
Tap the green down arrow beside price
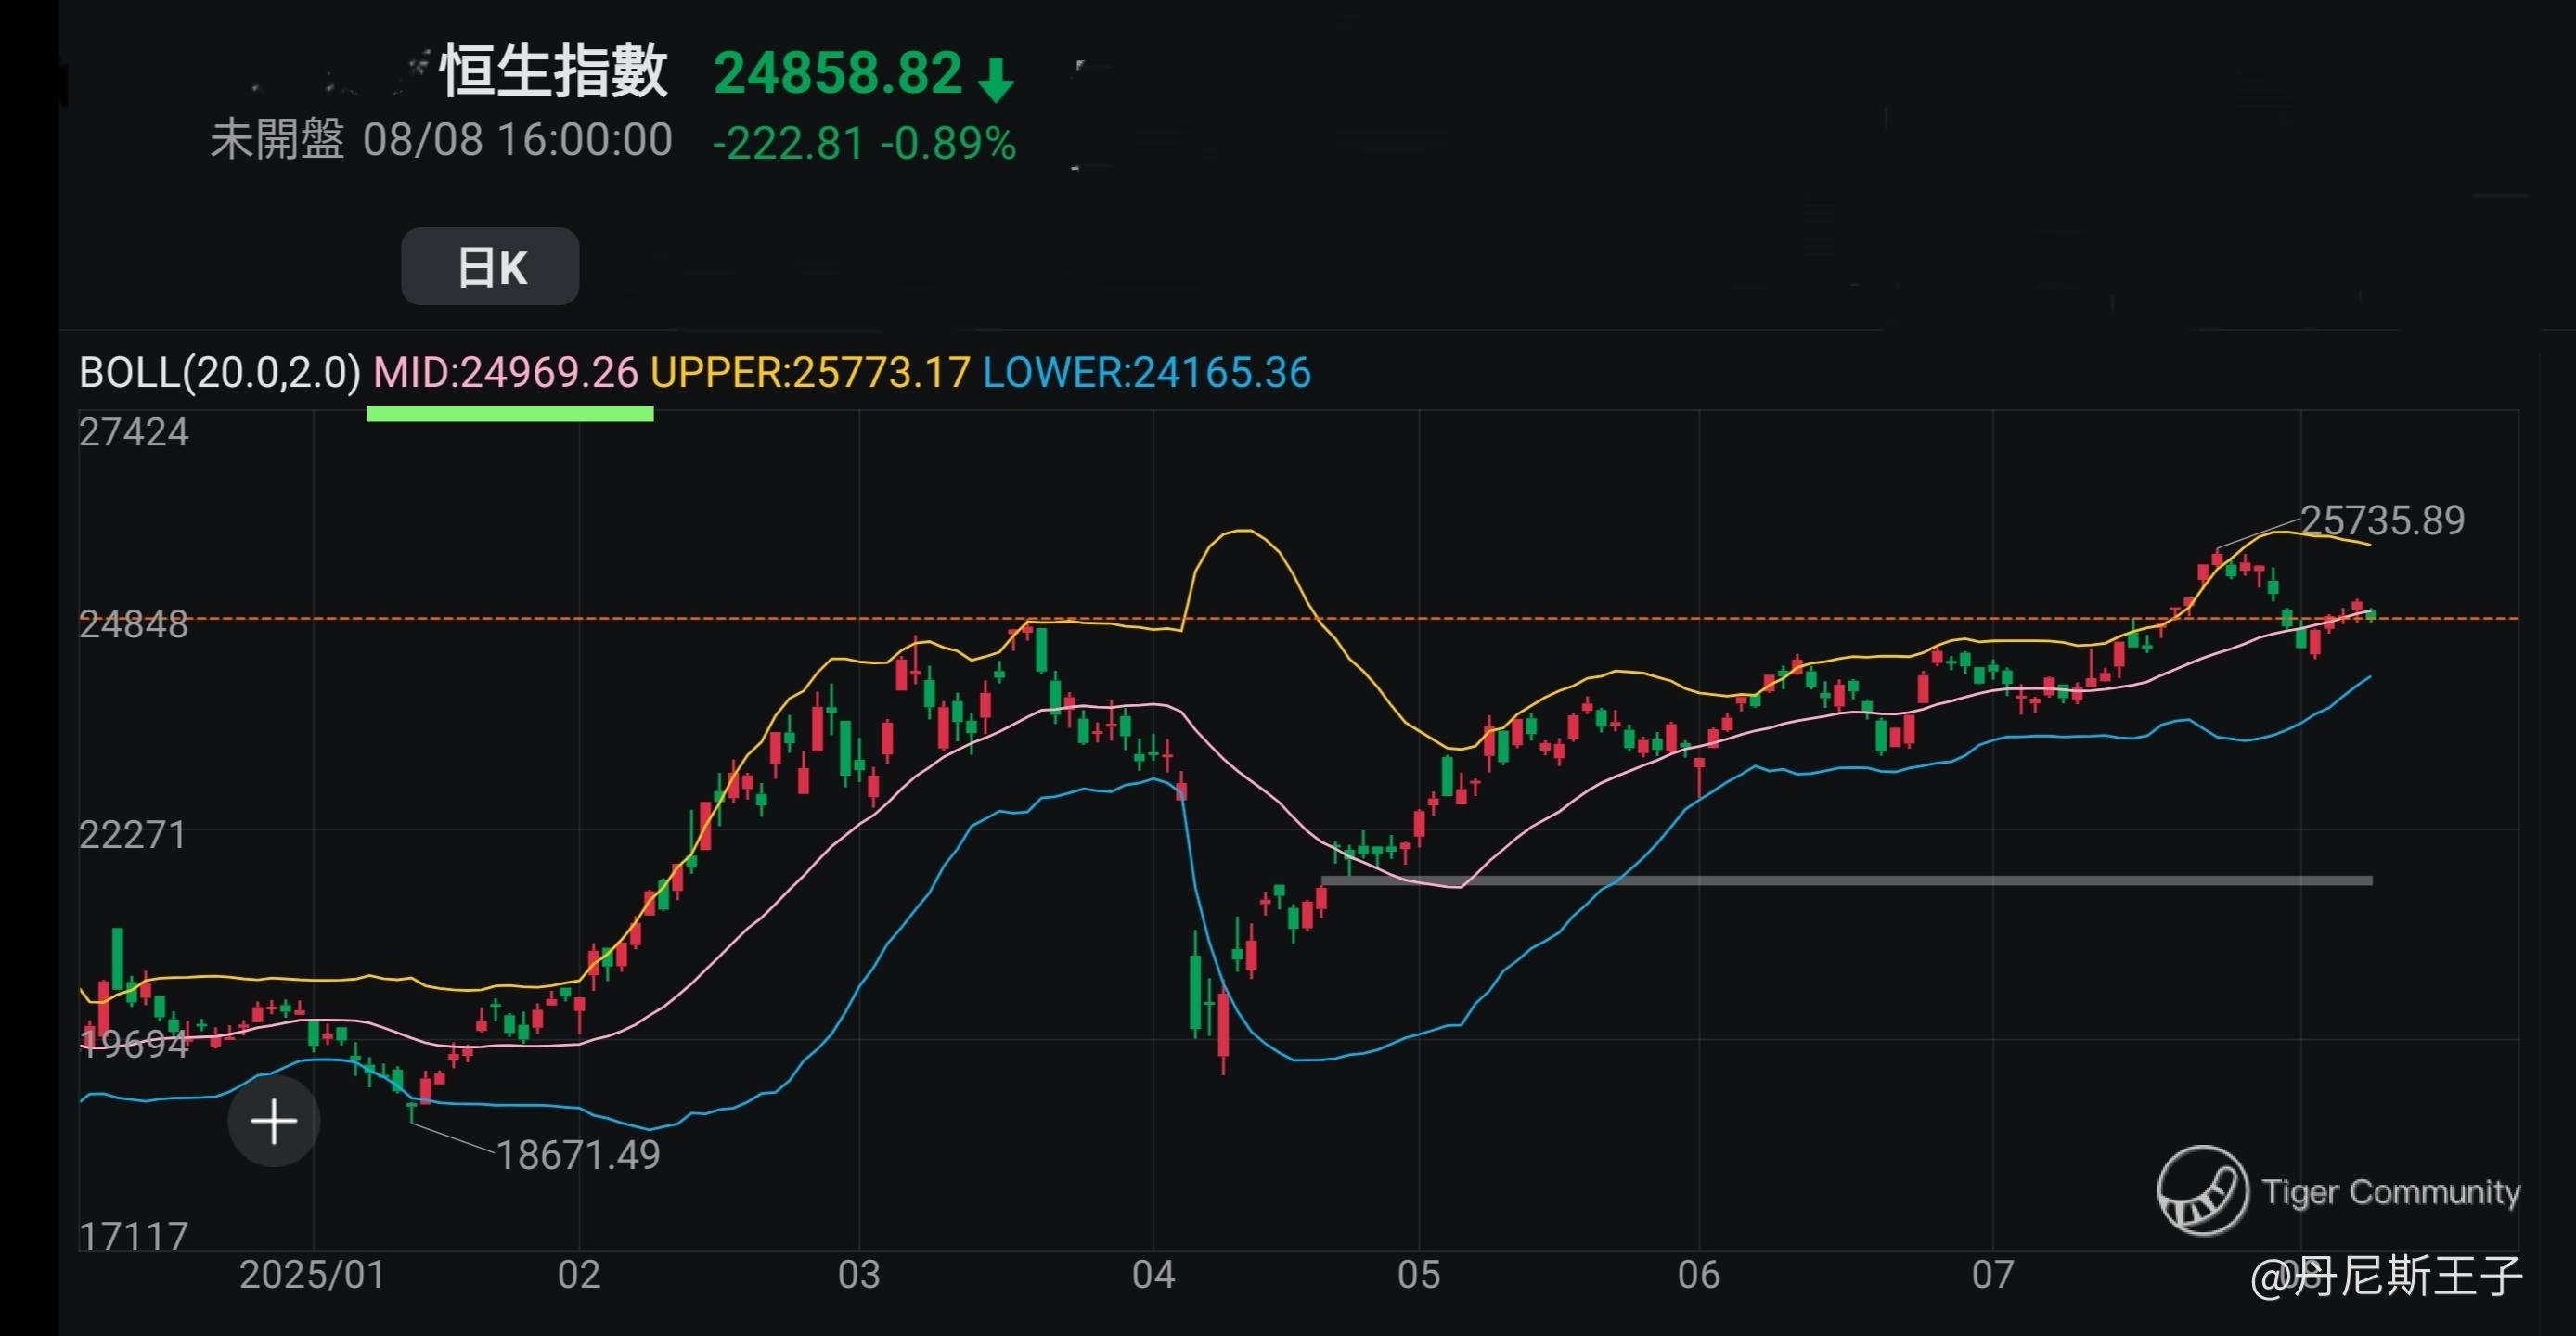[995, 78]
